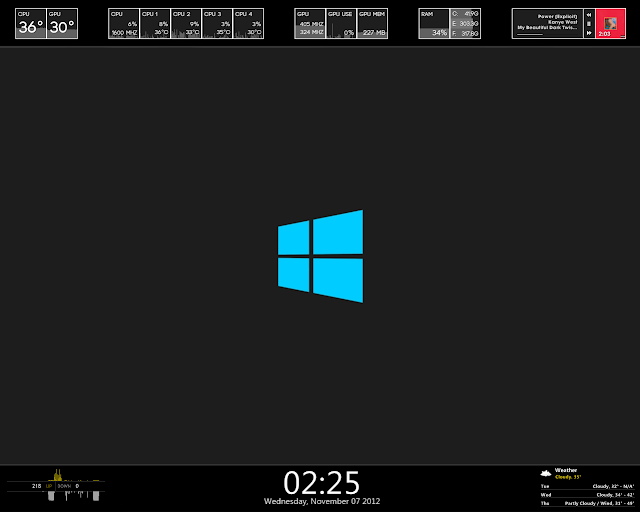Image resolution: width=640 pixels, height=512 pixels.
Task: Click the album cover thumbnail in the music player
Action: coord(611,23)
